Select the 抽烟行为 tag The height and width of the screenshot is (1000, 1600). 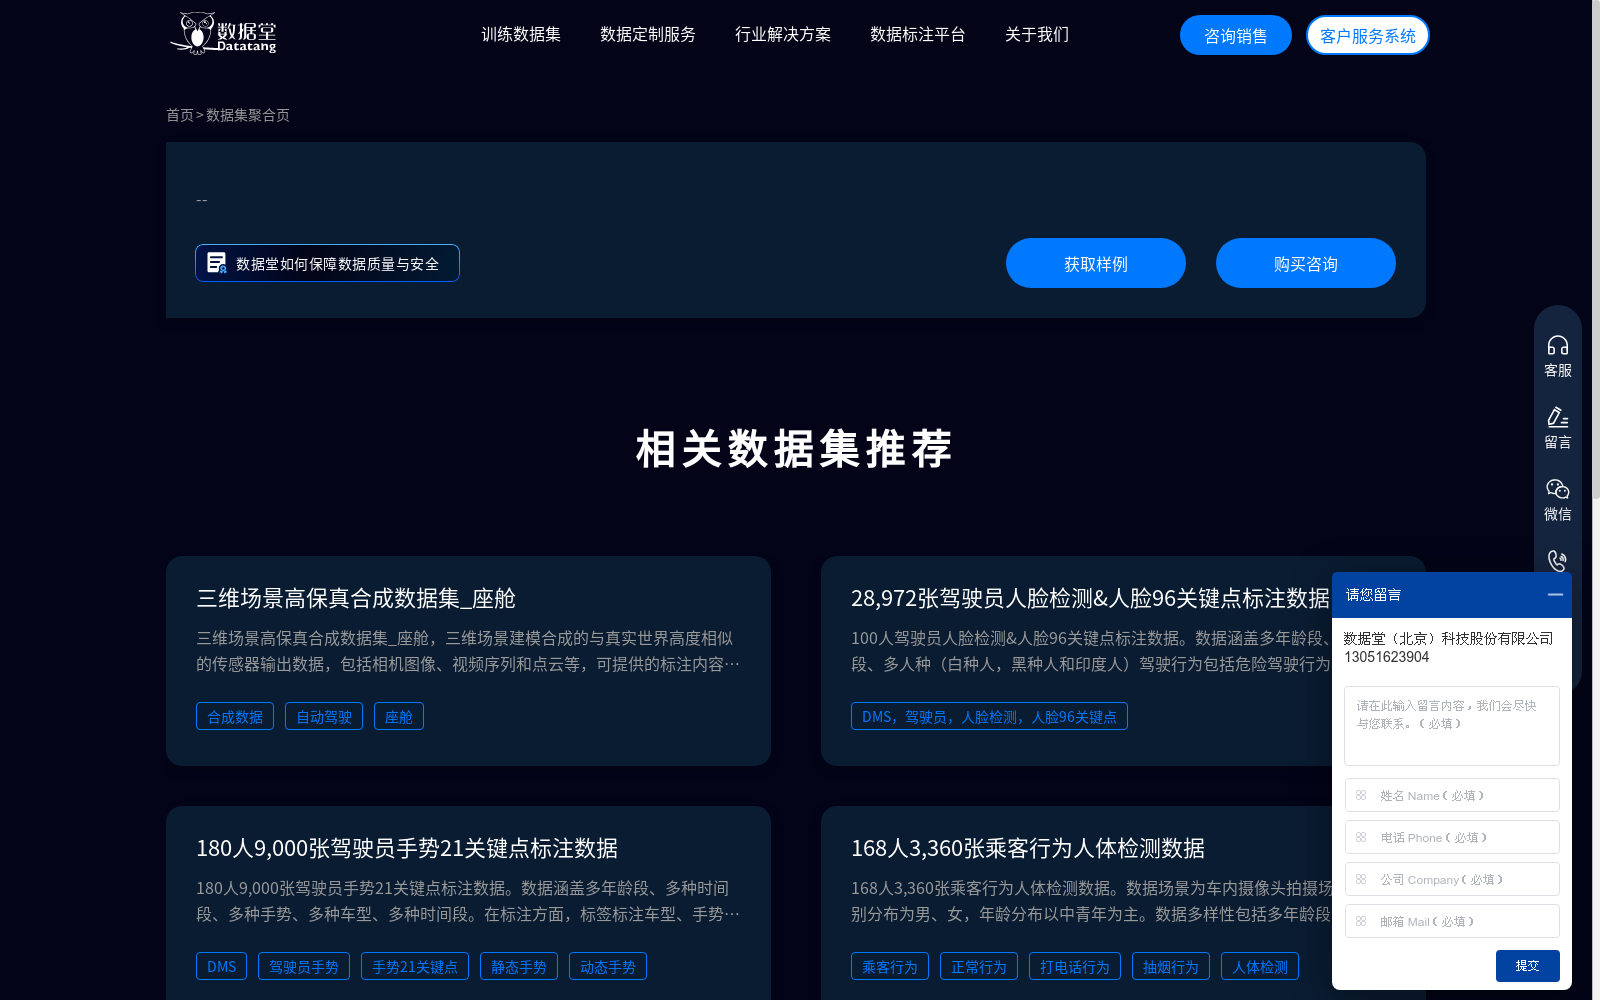click(1171, 966)
